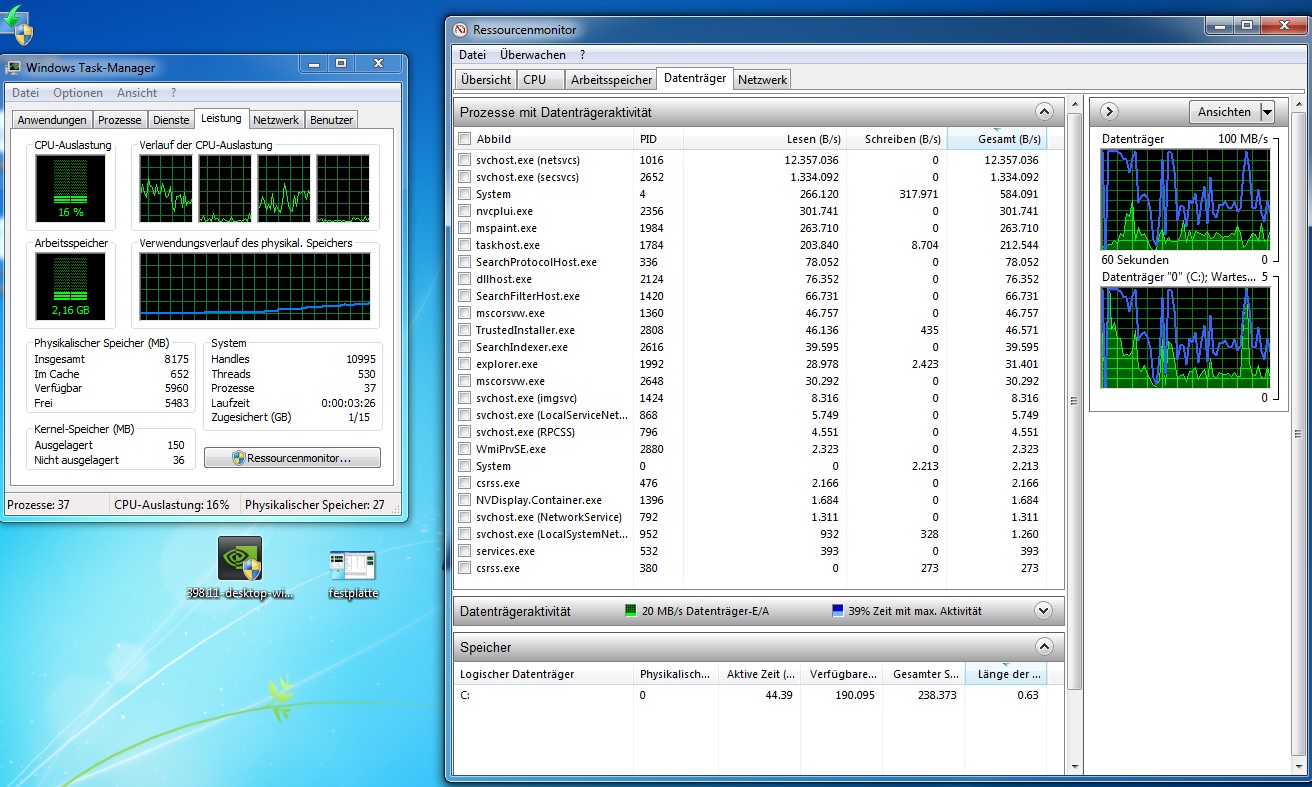Viewport: 1312px width, 787px height.
Task: Check the SearchIndexer.exe box
Action: (x=464, y=347)
